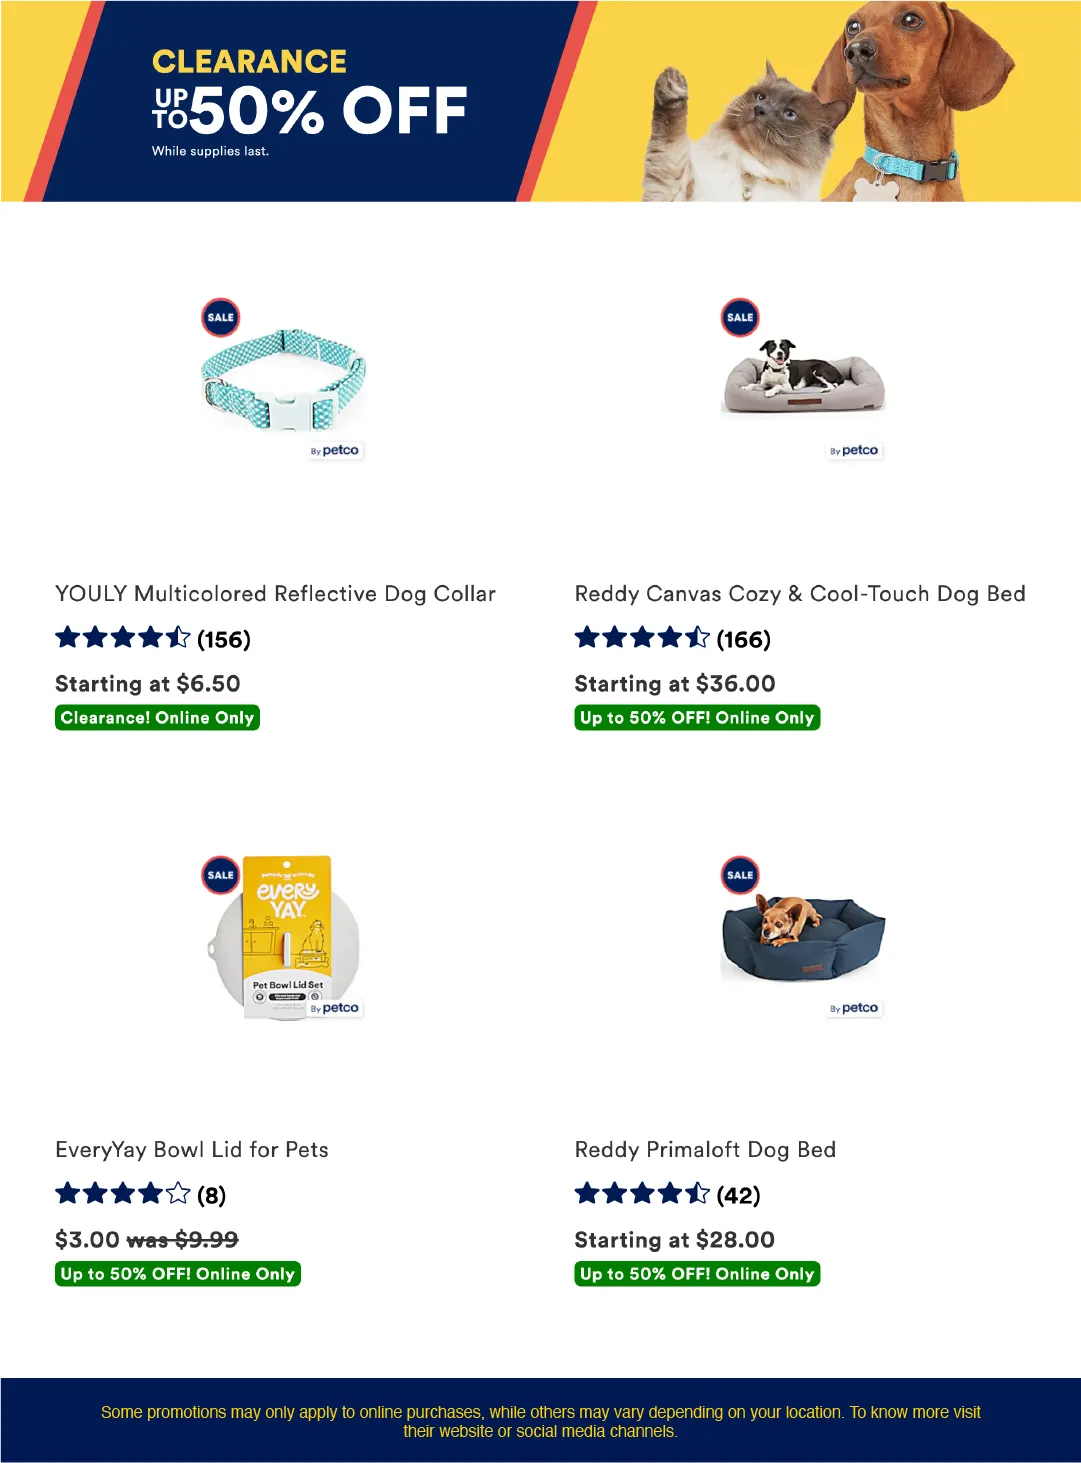The width and height of the screenshot is (1081, 1463).
Task: Click the 50% OFF tag under Reddy Canvas bed
Action: [x=697, y=718]
